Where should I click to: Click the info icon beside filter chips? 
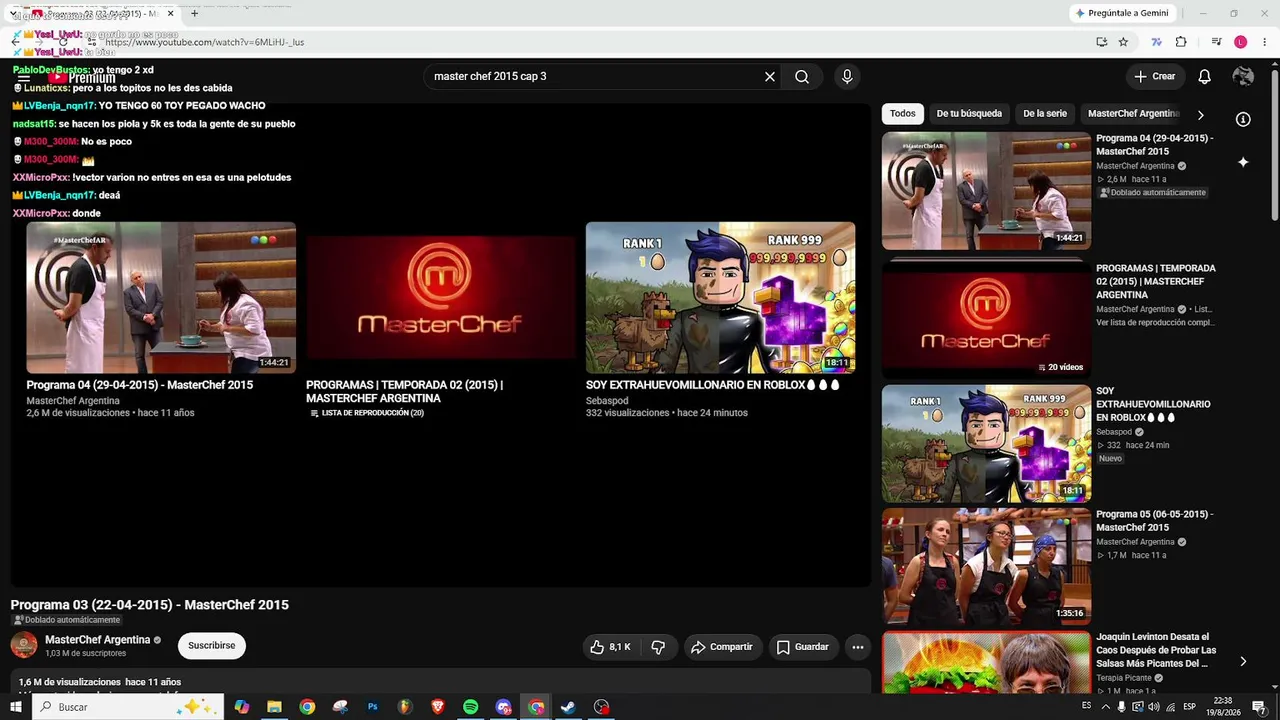click(1243, 120)
